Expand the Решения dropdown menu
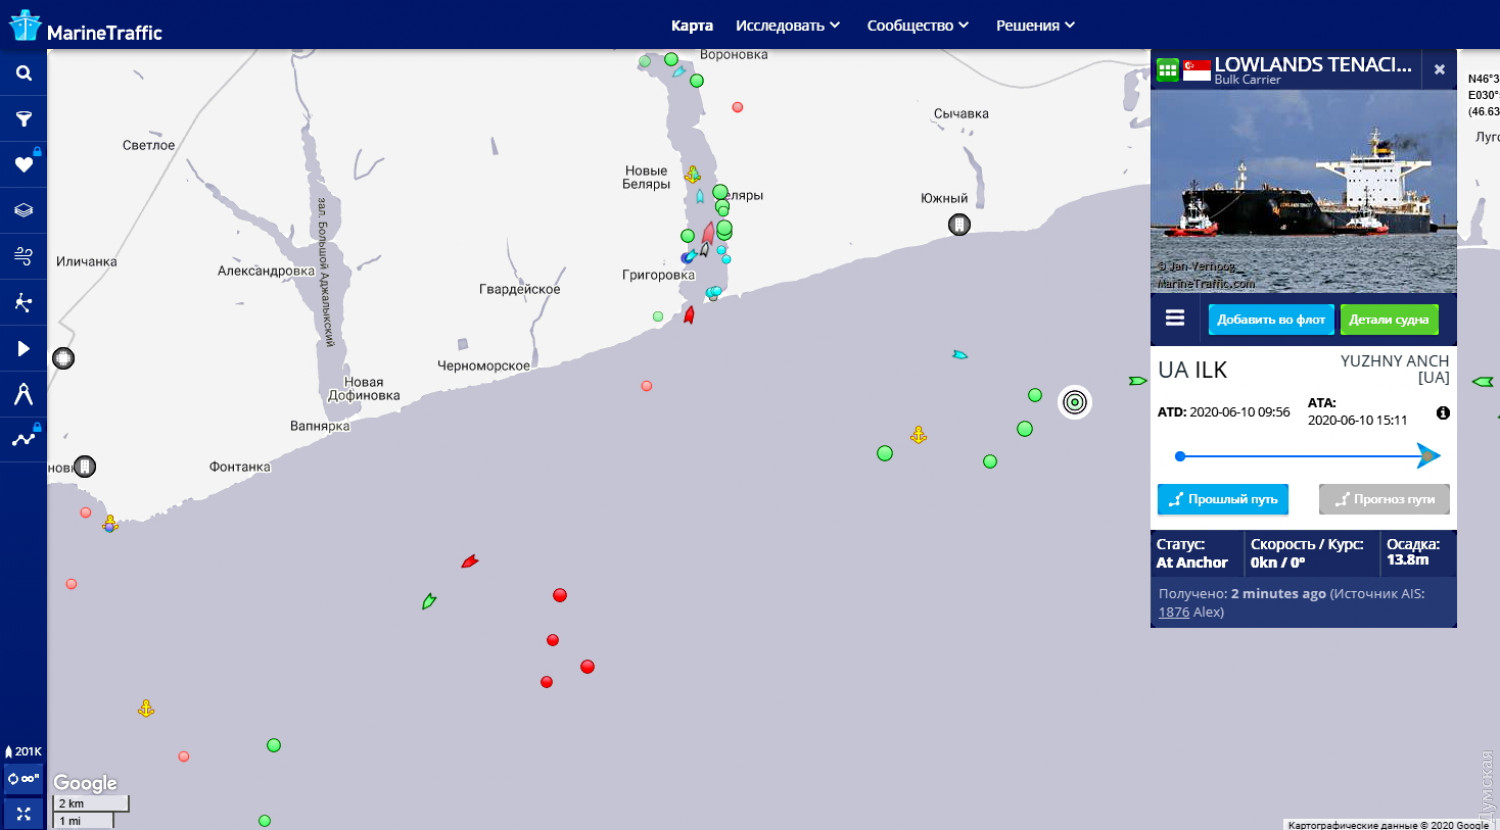 (x=1035, y=25)
